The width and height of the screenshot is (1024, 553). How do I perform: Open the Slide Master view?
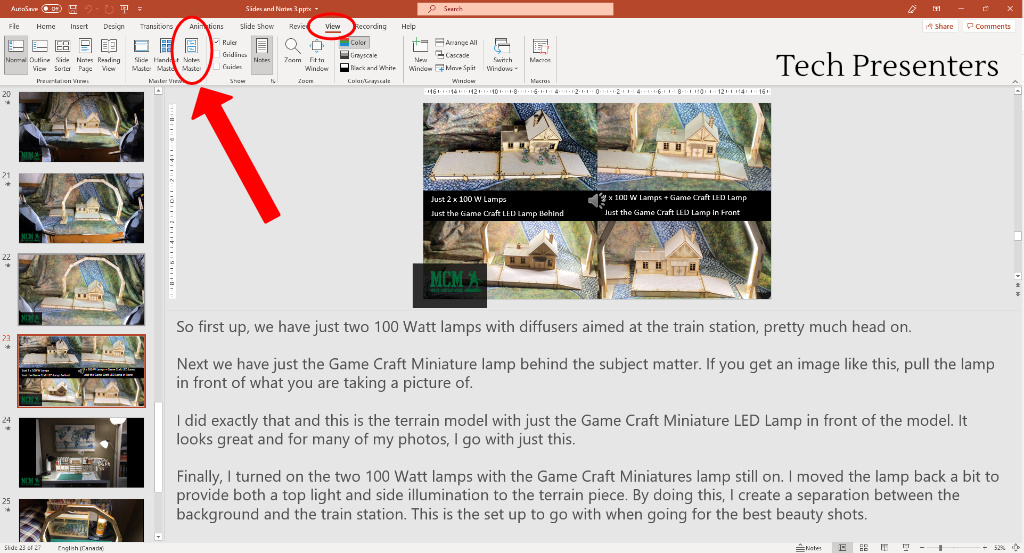point(141,55)
